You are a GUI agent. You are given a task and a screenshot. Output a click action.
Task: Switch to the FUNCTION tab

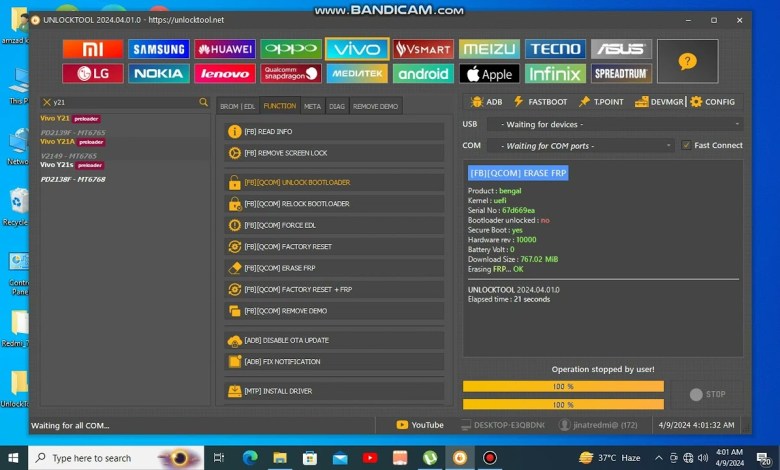click(x=280, y=105)
